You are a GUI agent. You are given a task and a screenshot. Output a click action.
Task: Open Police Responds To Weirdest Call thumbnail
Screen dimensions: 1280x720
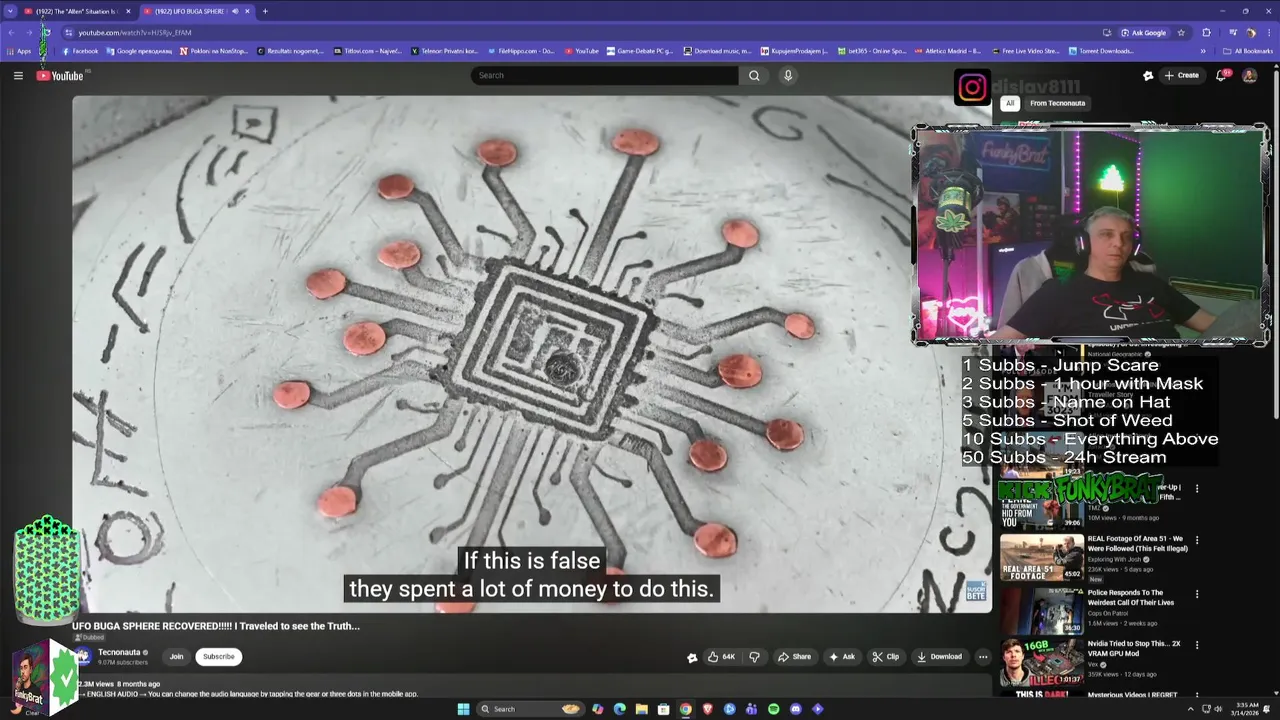click(x=1041, y=610)
